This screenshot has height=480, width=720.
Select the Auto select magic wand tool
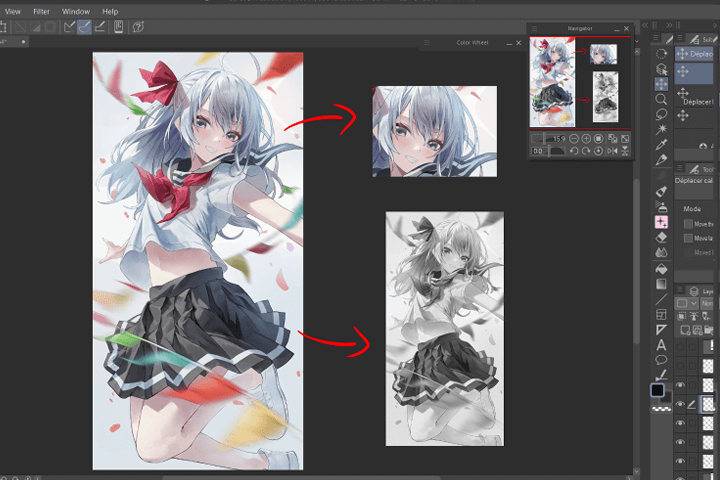[661, 129]
